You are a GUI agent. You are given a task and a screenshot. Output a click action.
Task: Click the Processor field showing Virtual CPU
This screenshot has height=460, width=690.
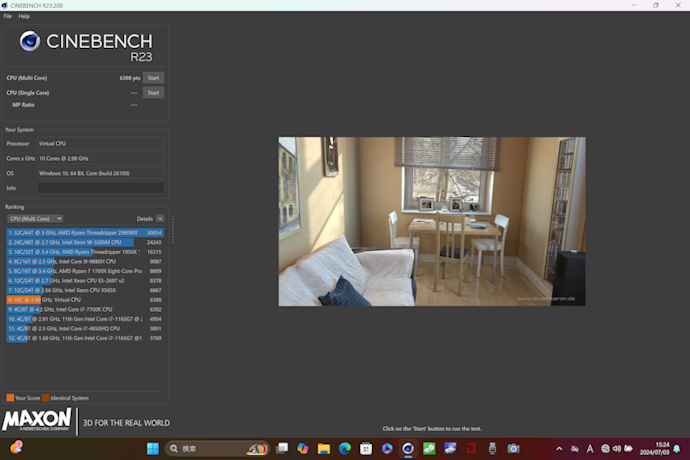[101, 144]
